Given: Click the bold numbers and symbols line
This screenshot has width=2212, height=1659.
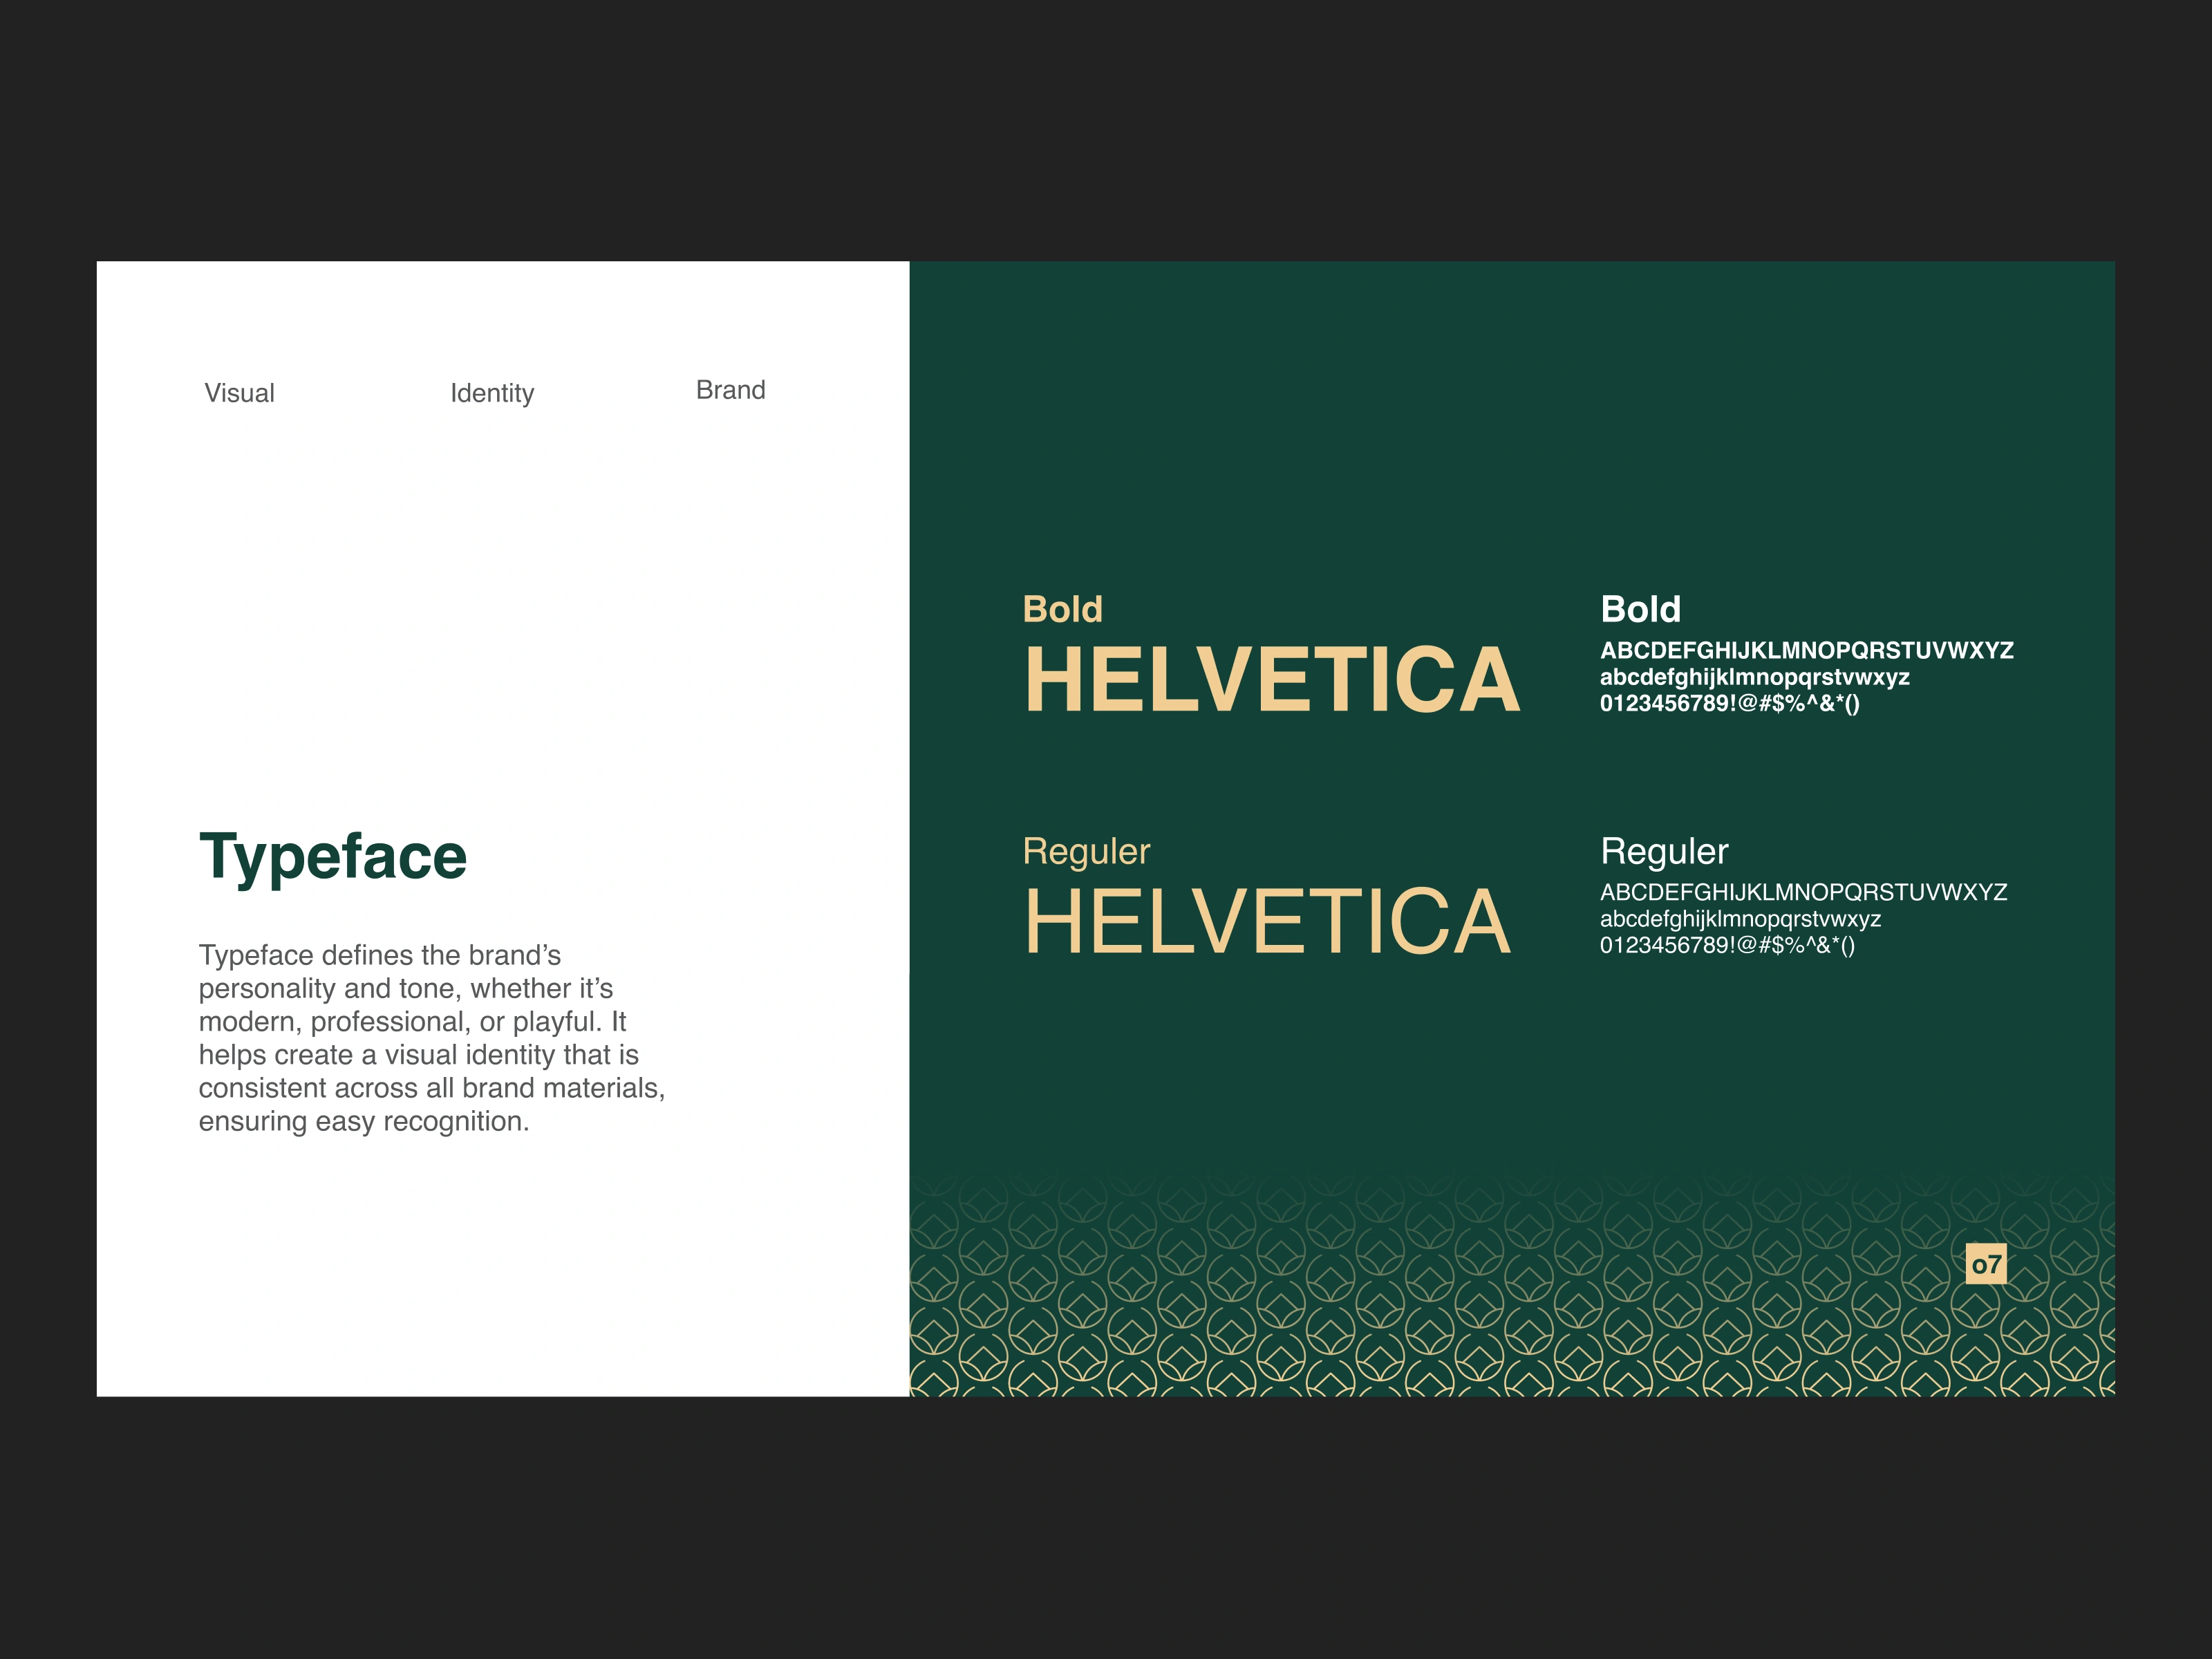Looking at the screenshot, I should pyautogui.click(x=1729, y=703).
